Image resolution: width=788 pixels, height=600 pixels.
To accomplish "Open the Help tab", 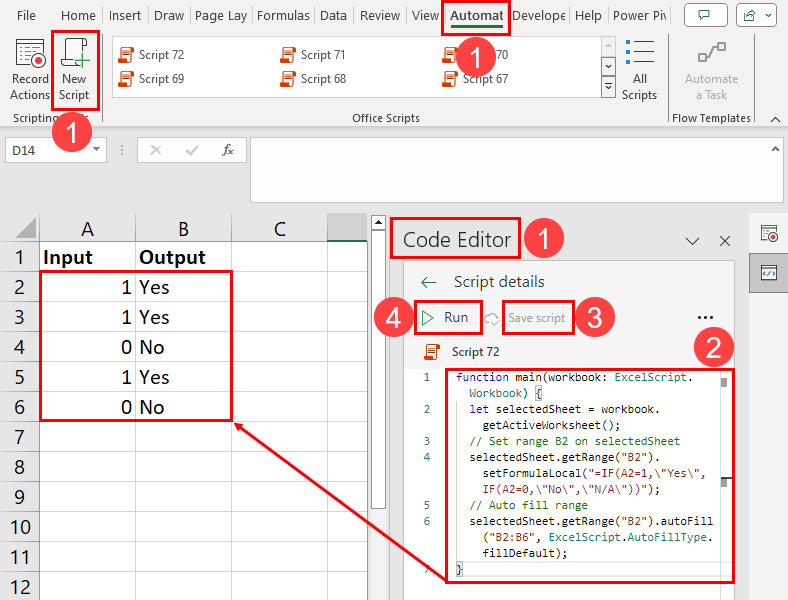I will point(588,16).
